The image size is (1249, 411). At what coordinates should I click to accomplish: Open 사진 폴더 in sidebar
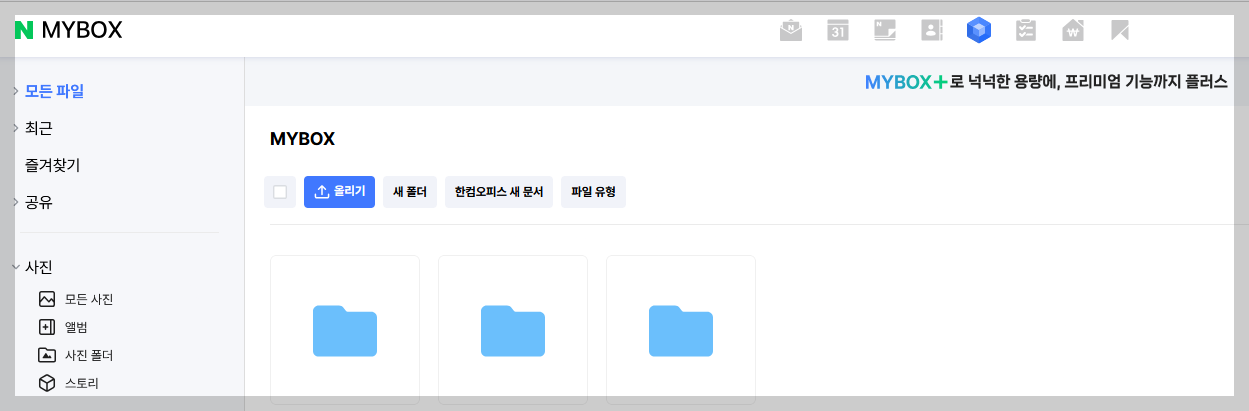(x=89, y=355)
